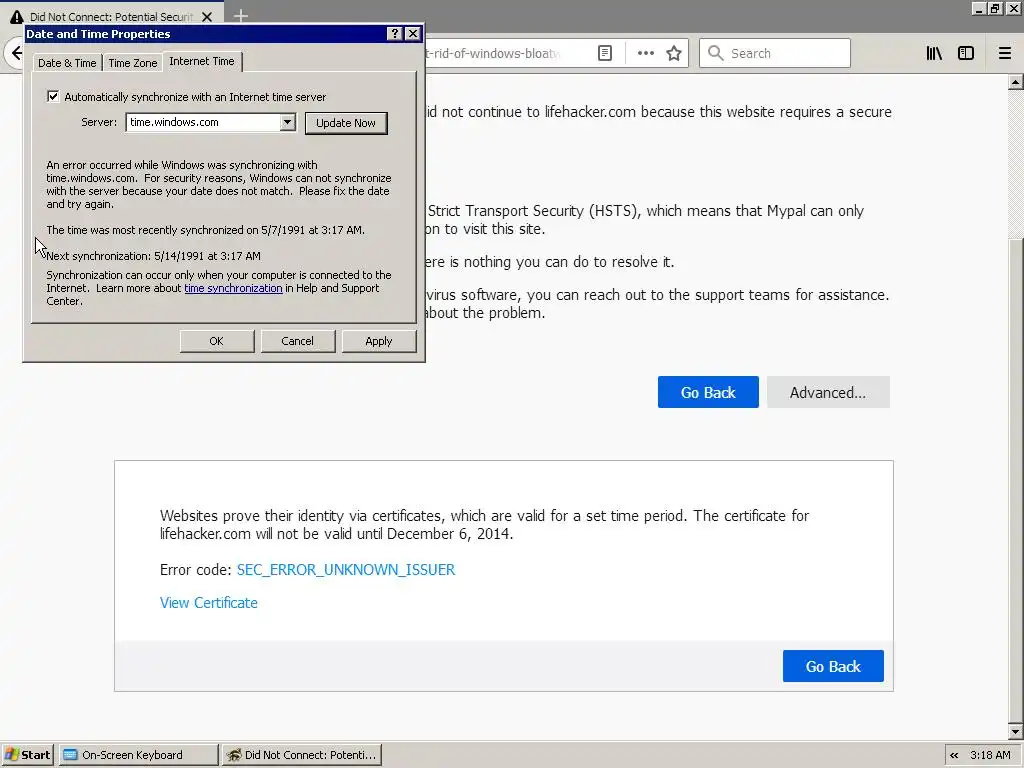Click the browser back arrow button
1024x768 pixels.
[16, 53]
